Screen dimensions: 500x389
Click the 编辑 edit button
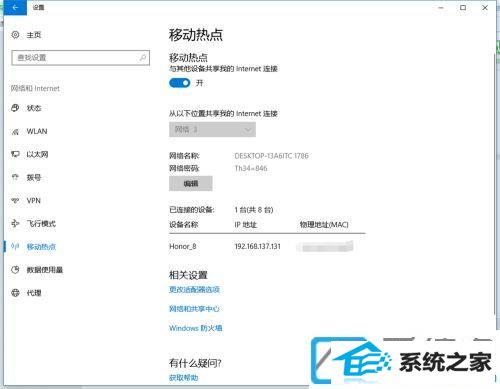(191, 183)
